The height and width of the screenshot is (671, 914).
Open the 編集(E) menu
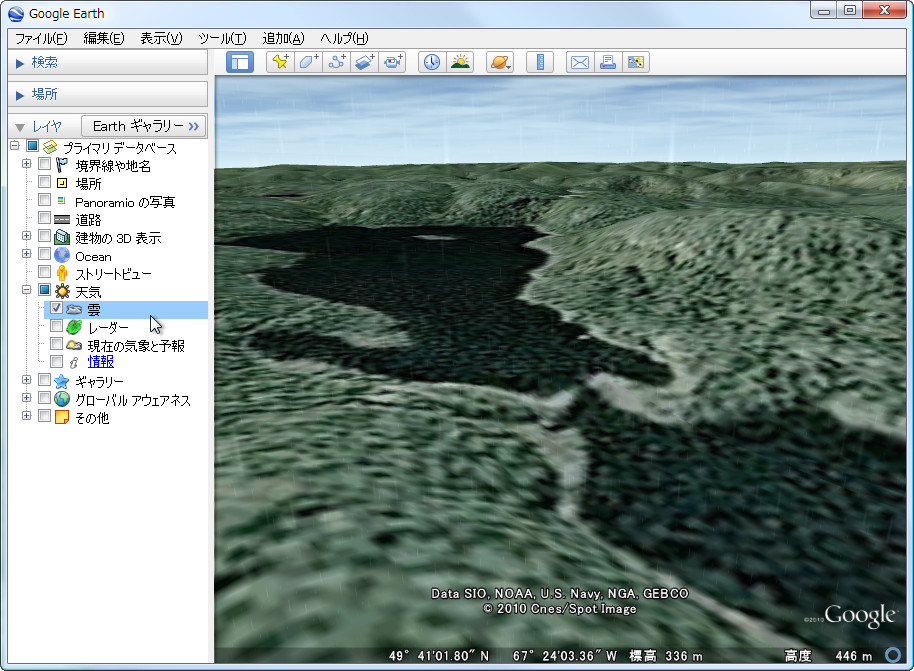click(x=104, y=38)
